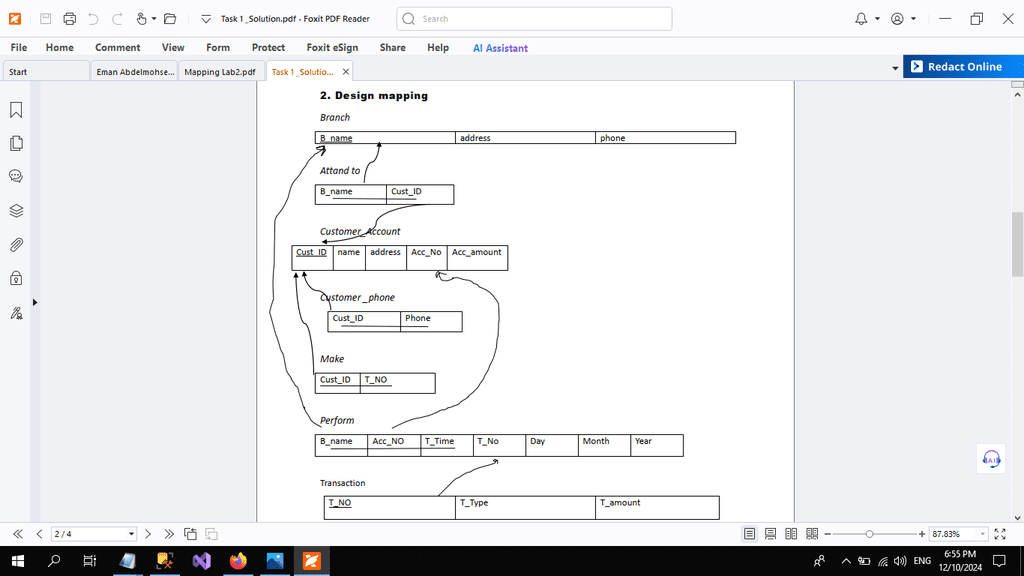Close the Task 1_Solution tab

(345, 72)
